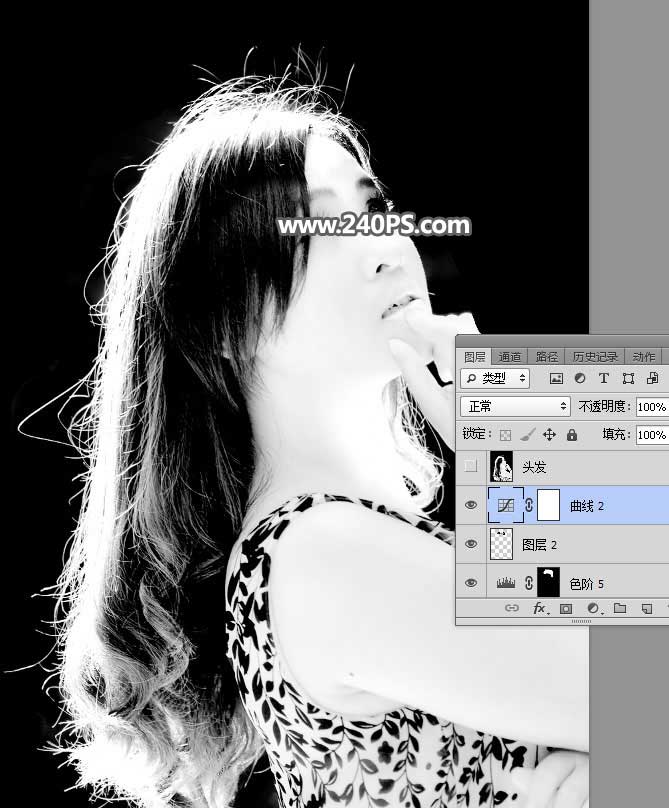669x808 pixels.
Task: Toggle lock position icon
Action: point(549,435)
